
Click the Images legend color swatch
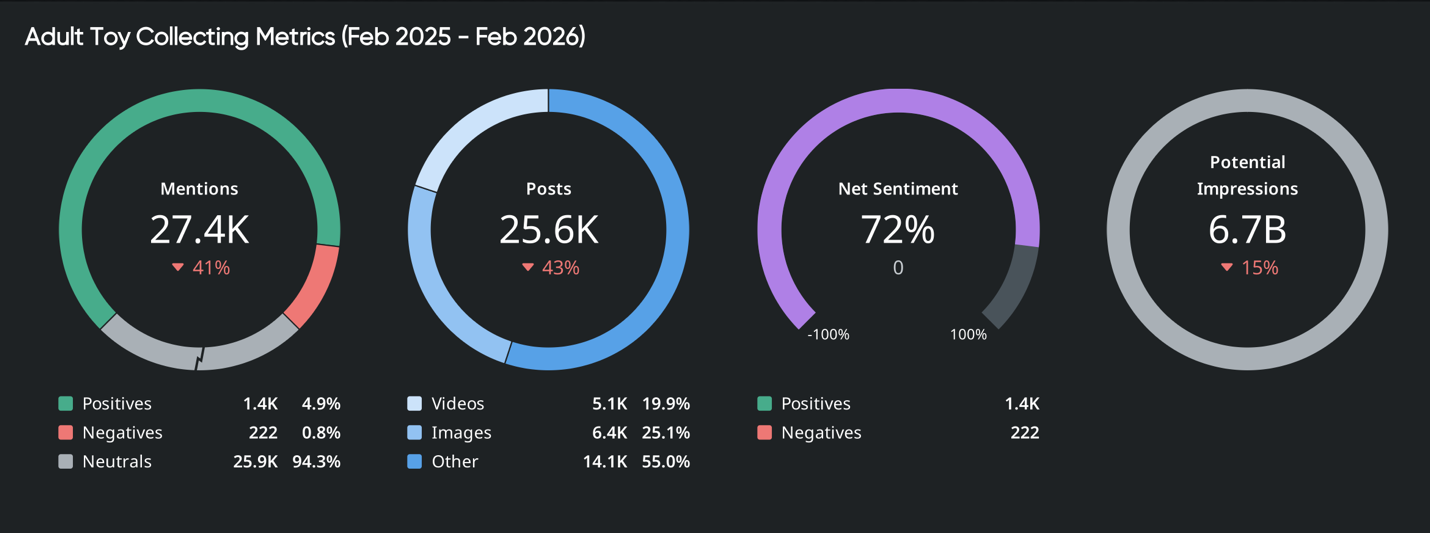pyautogui.click(x=415, y=433)
